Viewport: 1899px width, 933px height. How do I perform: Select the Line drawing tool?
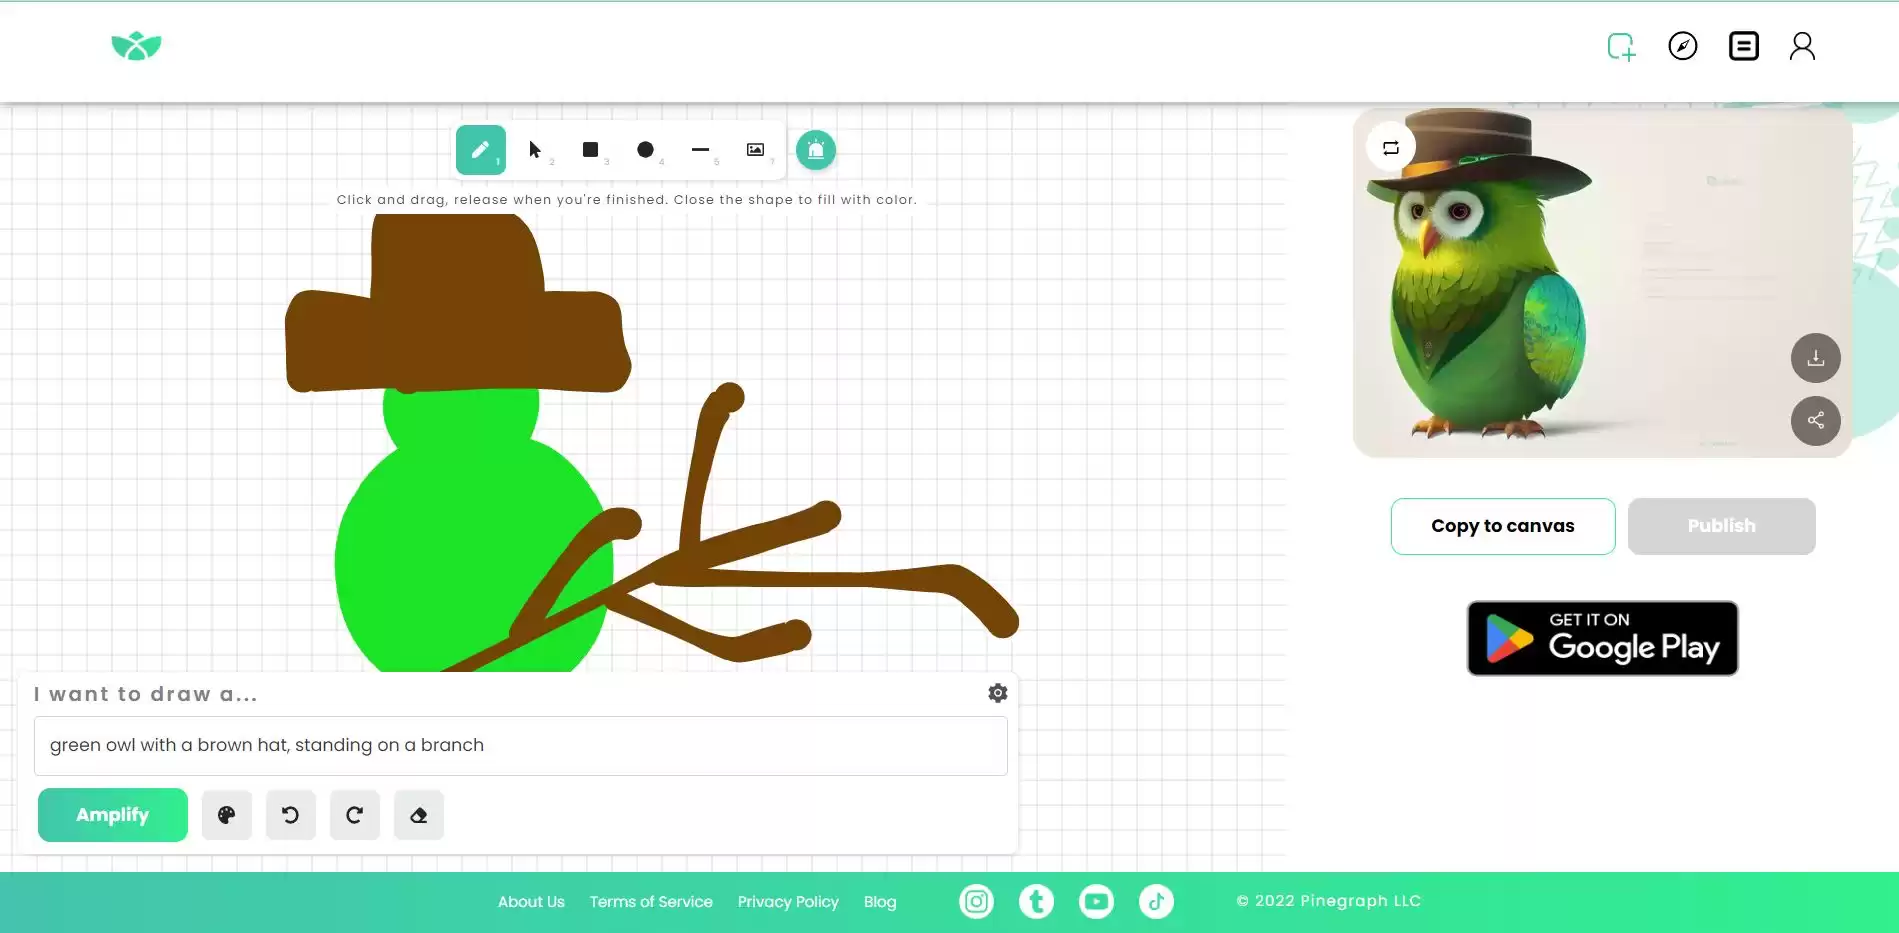700,149
